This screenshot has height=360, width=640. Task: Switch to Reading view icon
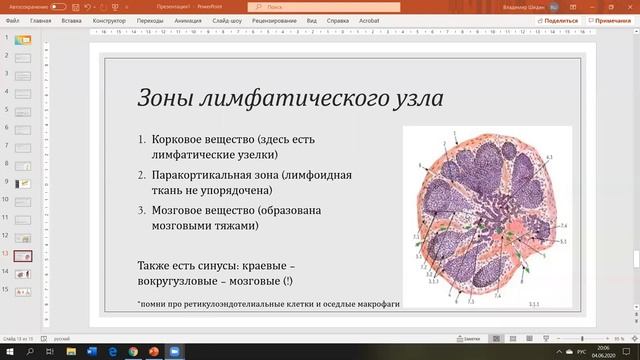(x=529, y=339)
